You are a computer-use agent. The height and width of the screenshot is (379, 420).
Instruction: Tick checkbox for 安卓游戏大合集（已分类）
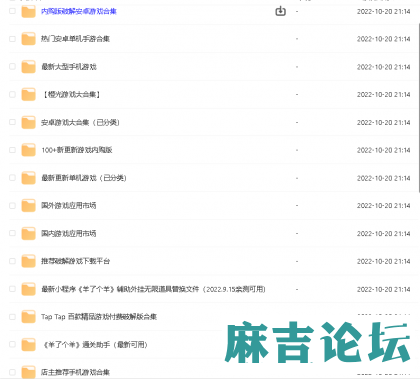pyautogui.click(x=12, y=122)
